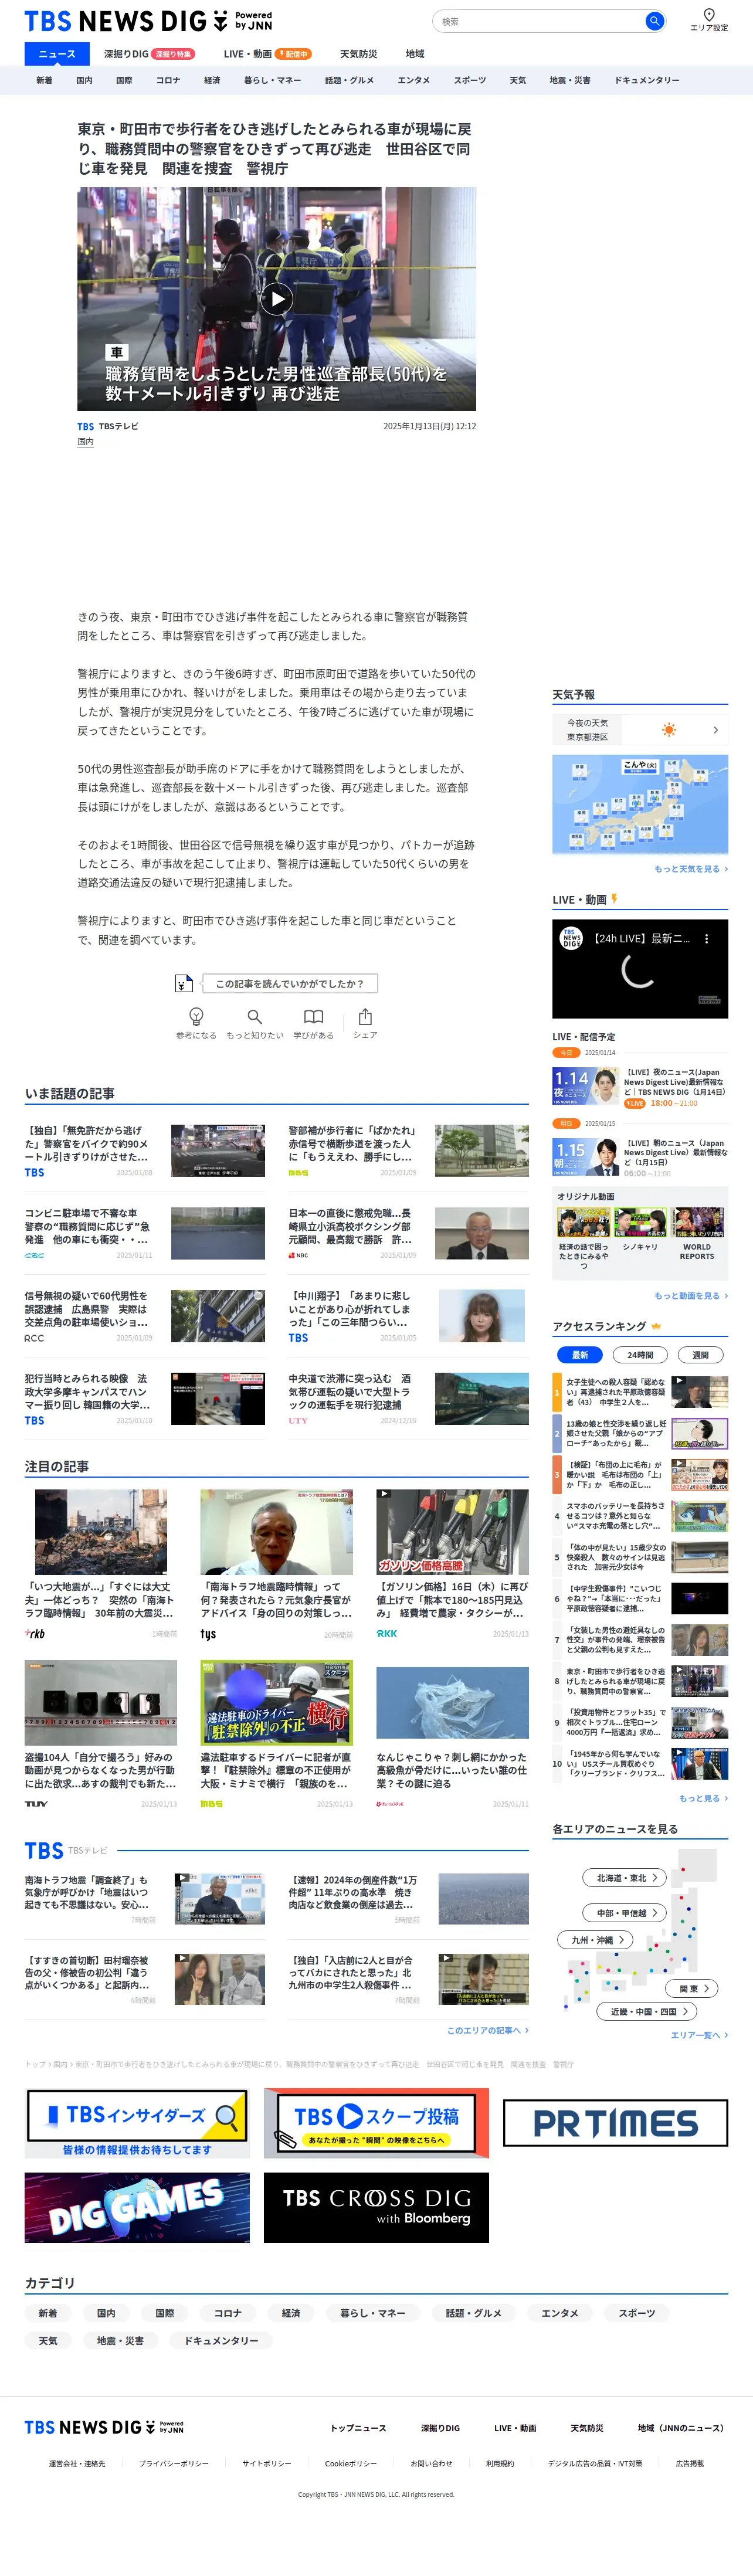This screenshot has height=2576, width=753.
Task: Open the エリア設定 location pin icon
Action: 709,14
